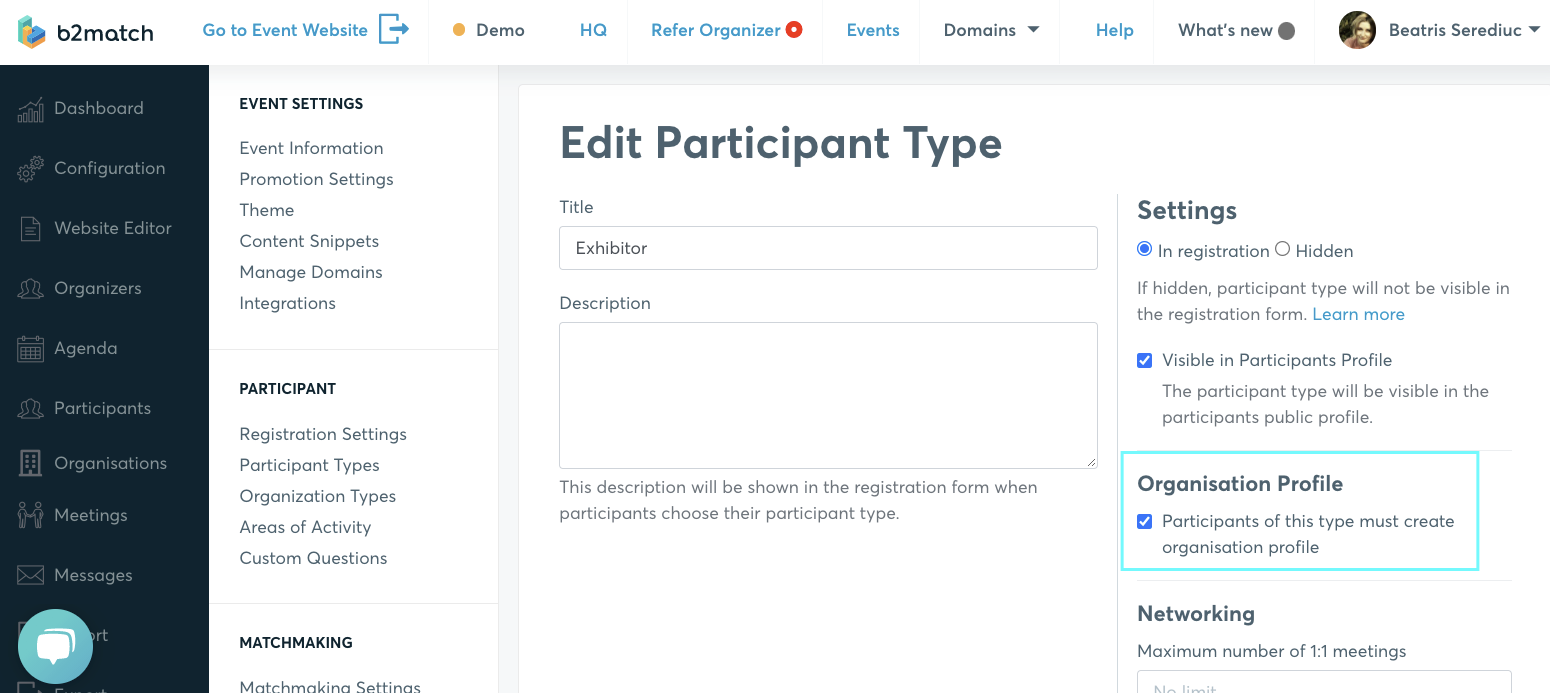The height and width of the screenshot is (693, 1550).
Task: Click the red Refer Organizer notification badge
Action: (x=794, y=30)
